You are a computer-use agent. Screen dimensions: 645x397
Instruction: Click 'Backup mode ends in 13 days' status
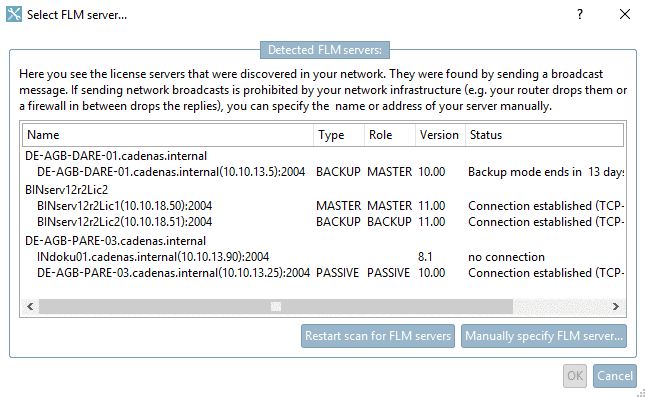click(x=546, y=172)
